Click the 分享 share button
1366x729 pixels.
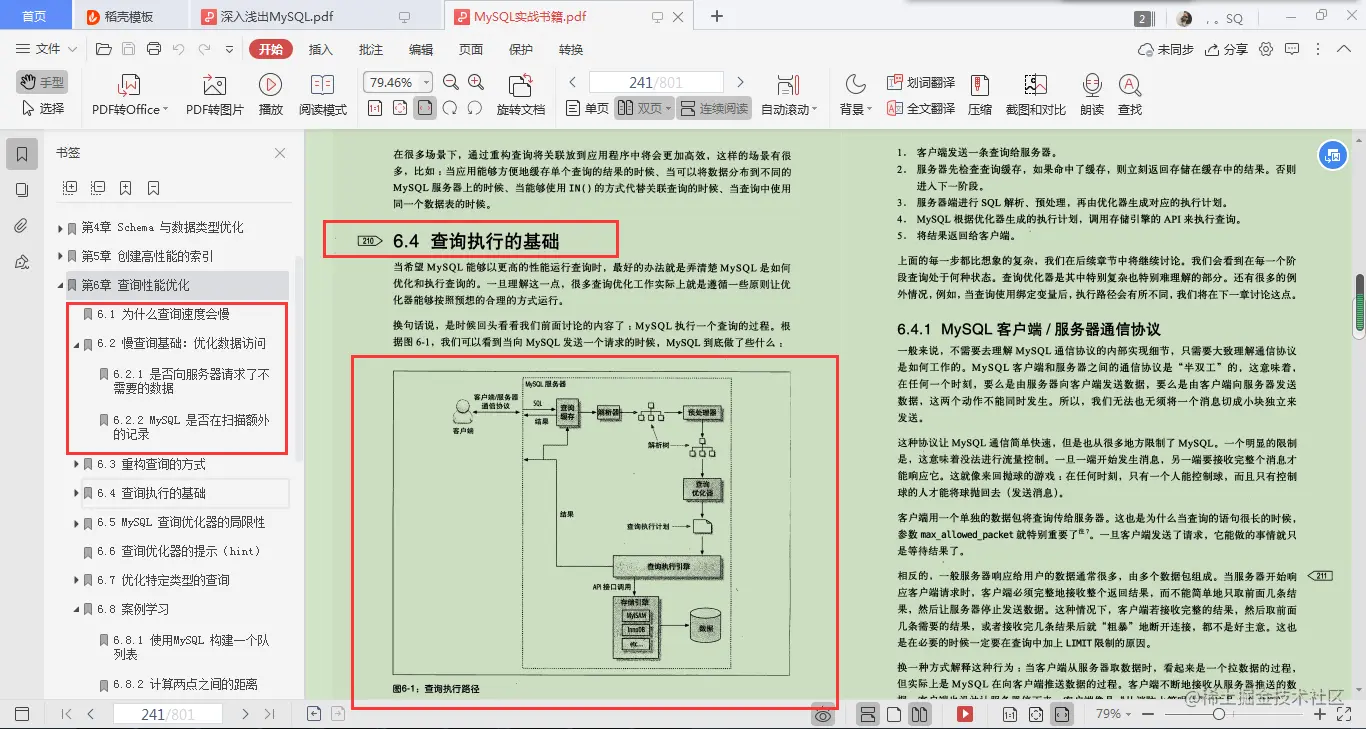pos(1227,49)
